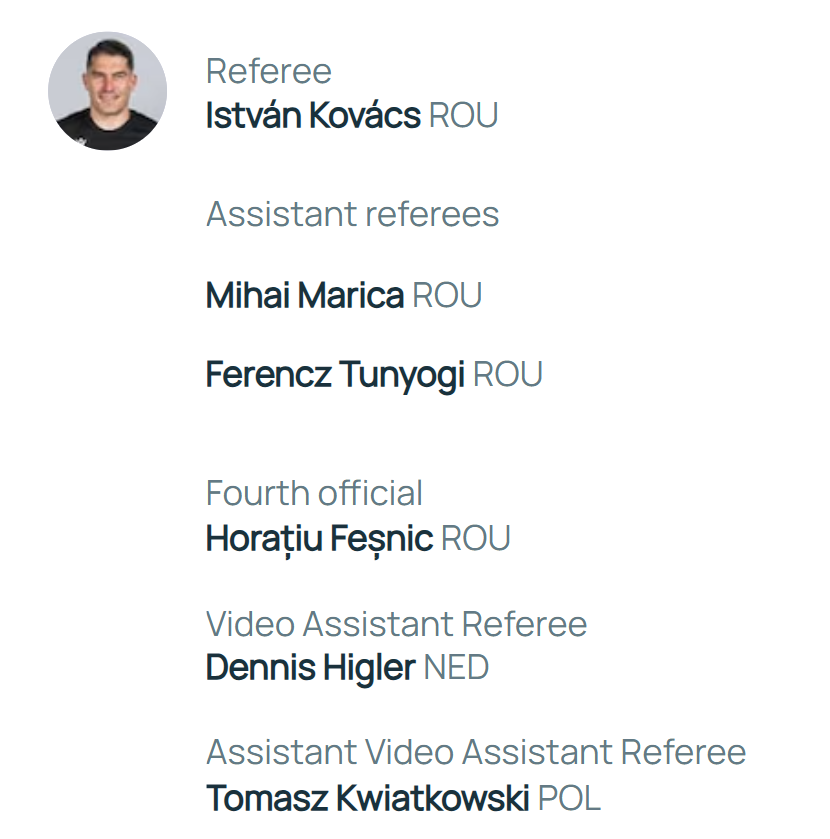
Task: Click "Assistant Video Assistant Referee" heading
Action: point(476,751)
